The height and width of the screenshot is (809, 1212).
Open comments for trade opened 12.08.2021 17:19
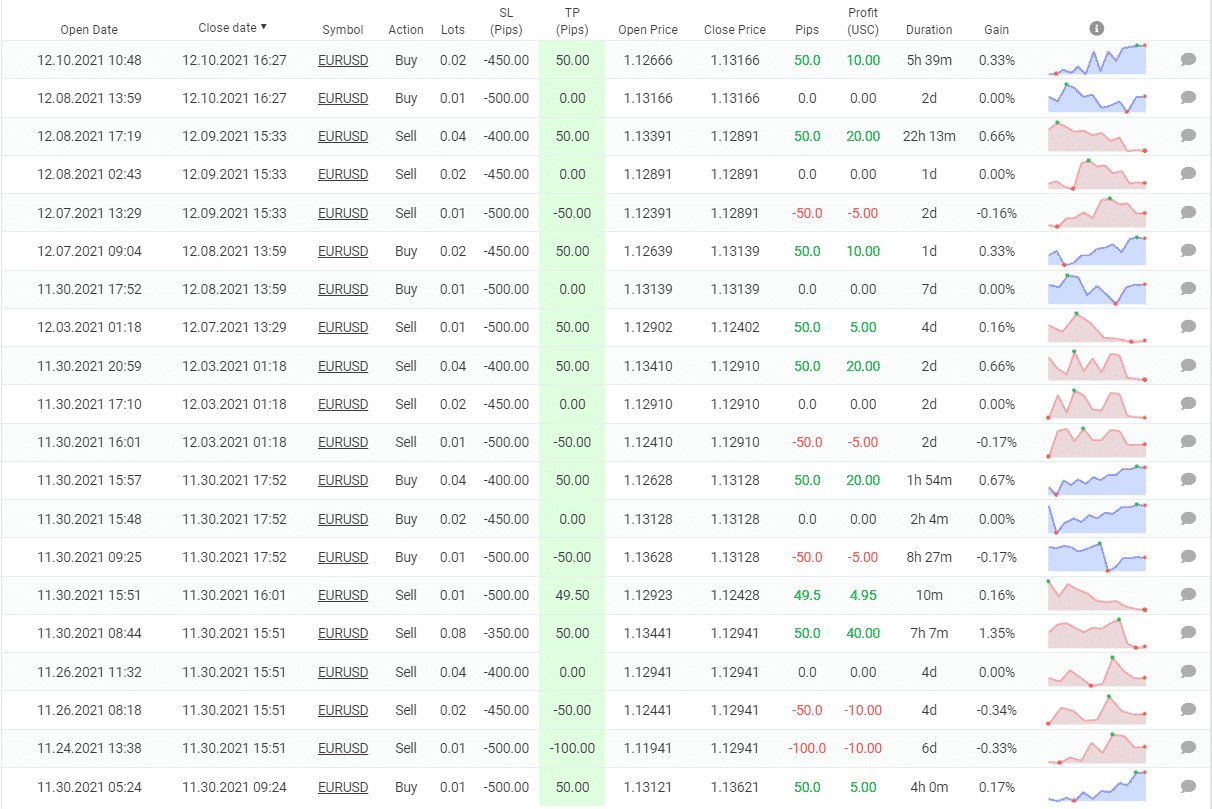[x=1188, y=136]
